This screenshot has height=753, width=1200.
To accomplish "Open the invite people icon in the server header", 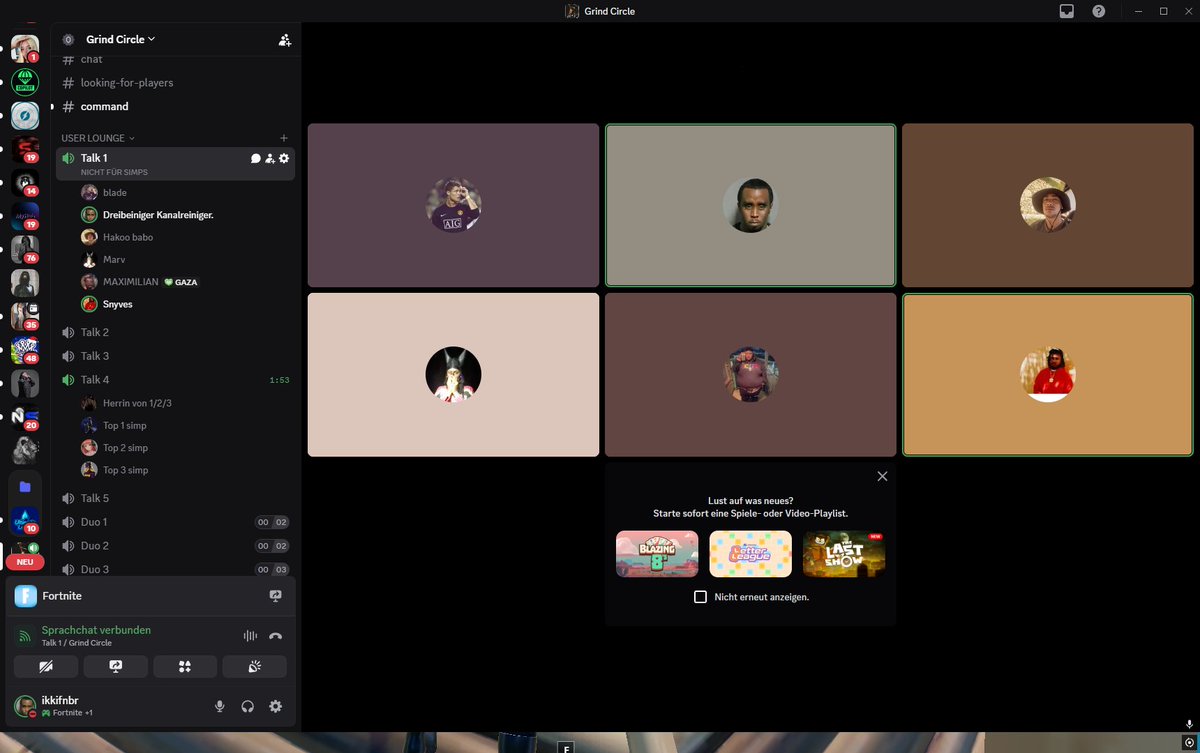I will 285,40.
